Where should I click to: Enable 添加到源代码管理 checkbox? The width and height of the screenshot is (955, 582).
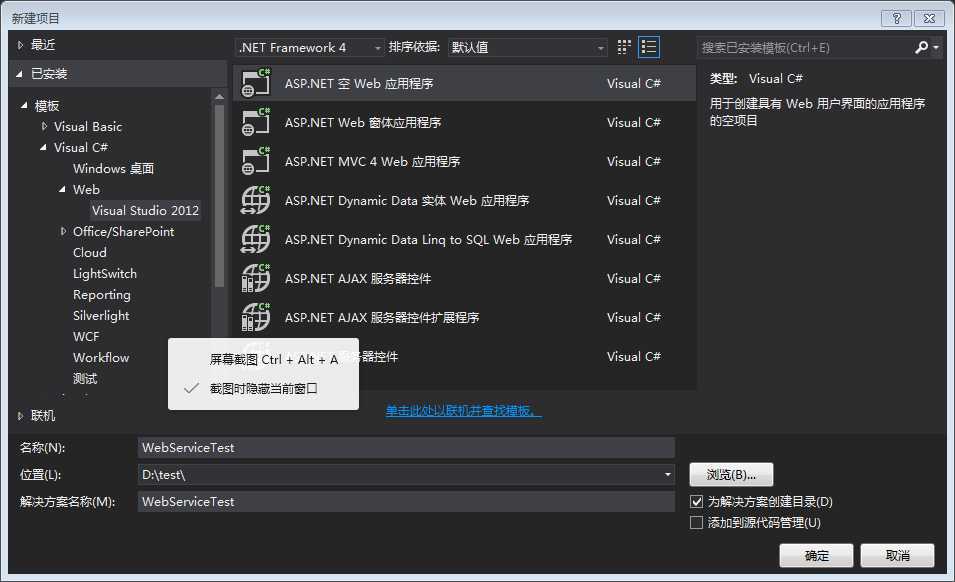pos(696,523)
